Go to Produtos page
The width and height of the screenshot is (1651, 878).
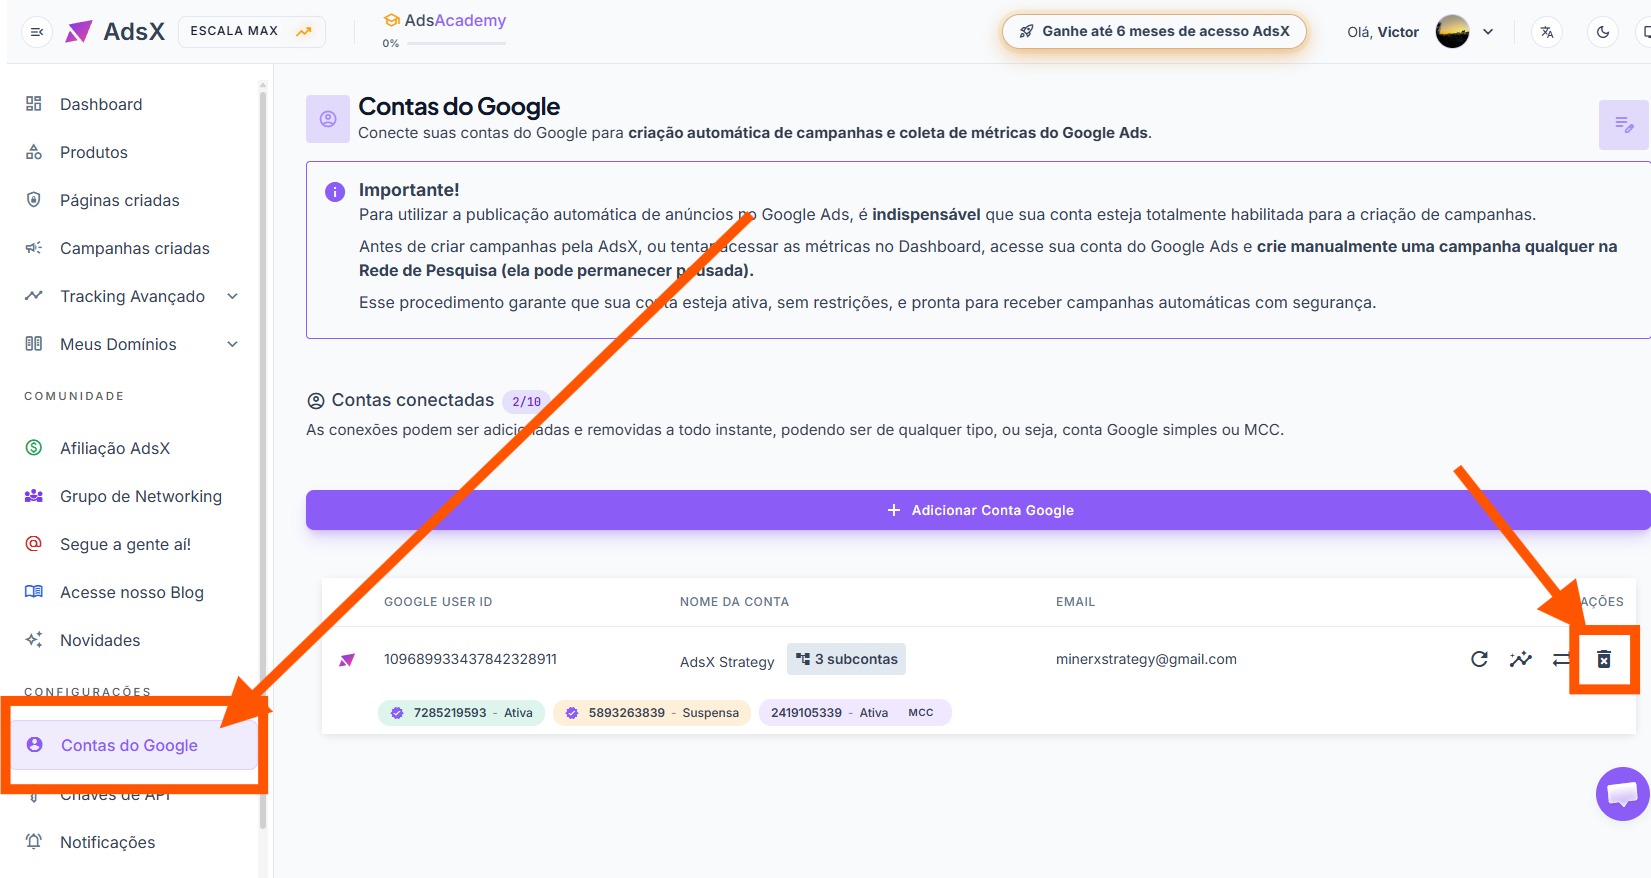94,152
